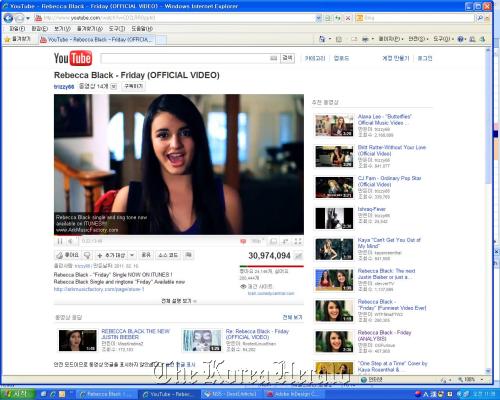500x400 pixels.
Task: Click the thumbs-up like button
Action: click(68, 255)
